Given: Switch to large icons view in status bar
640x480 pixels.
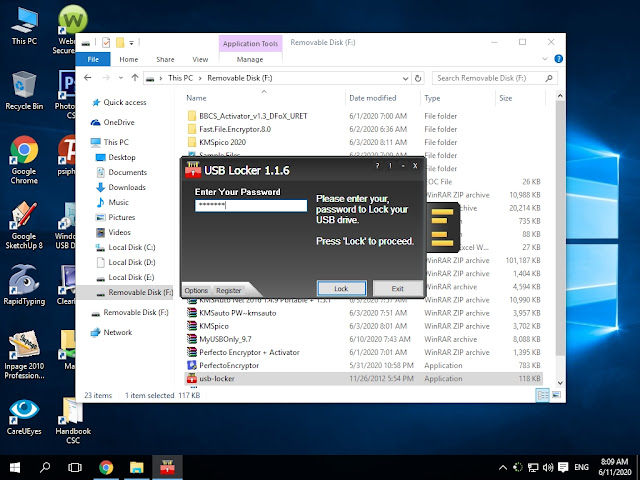Looking at the screenshot, I should (x=556, y=395).
